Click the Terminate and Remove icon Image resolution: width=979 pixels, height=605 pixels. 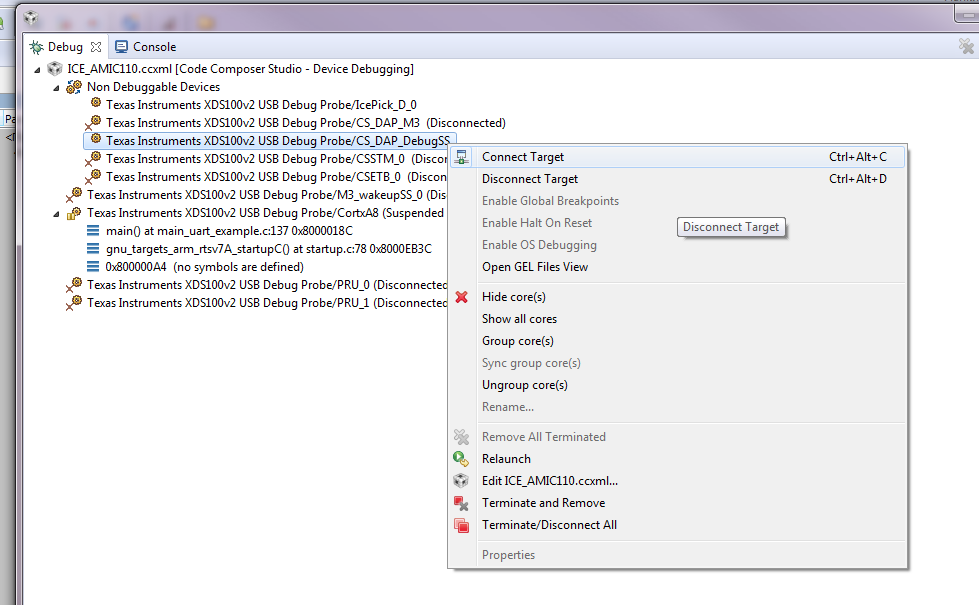(x=461, y=503)
